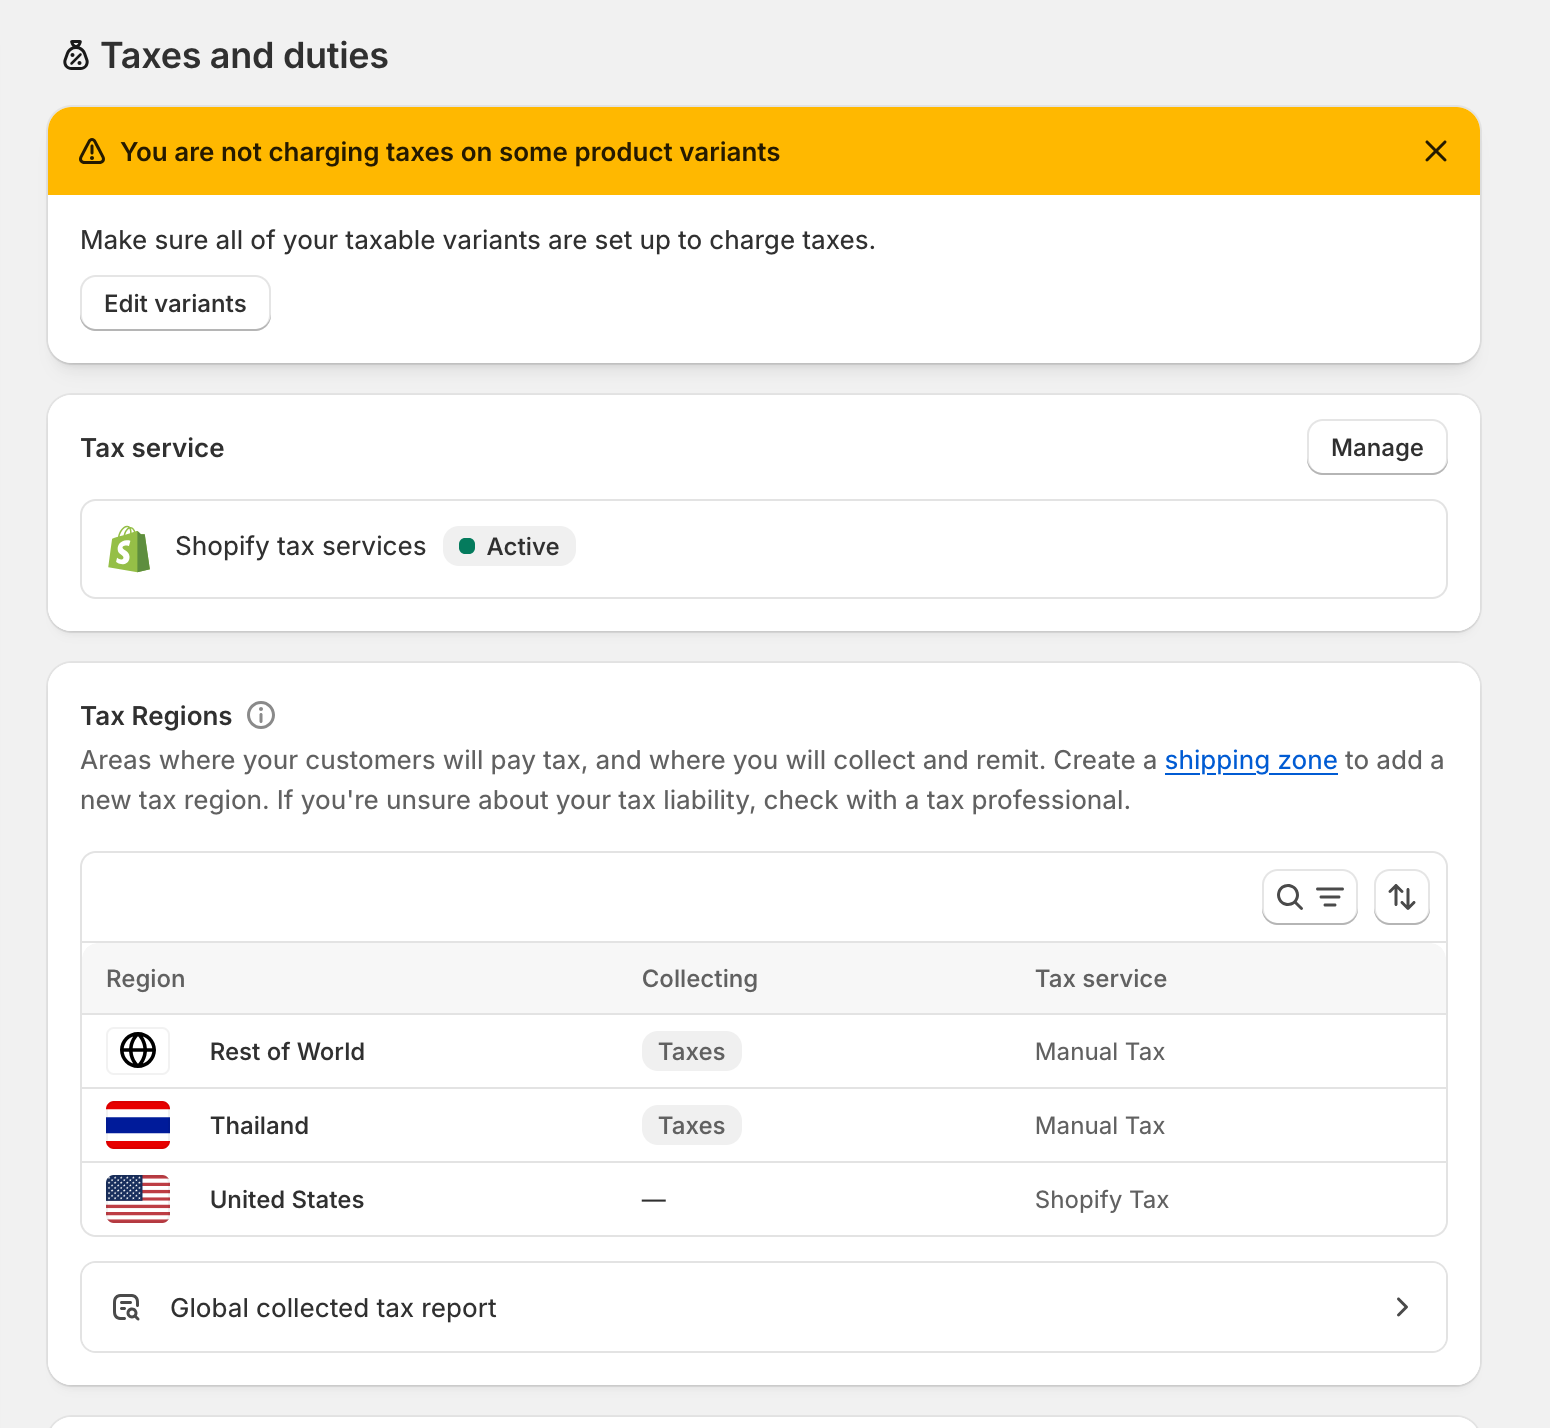1550x1428 pixels.
Task: Click the Rest of World globe icon
Action: click(138, 1051)
